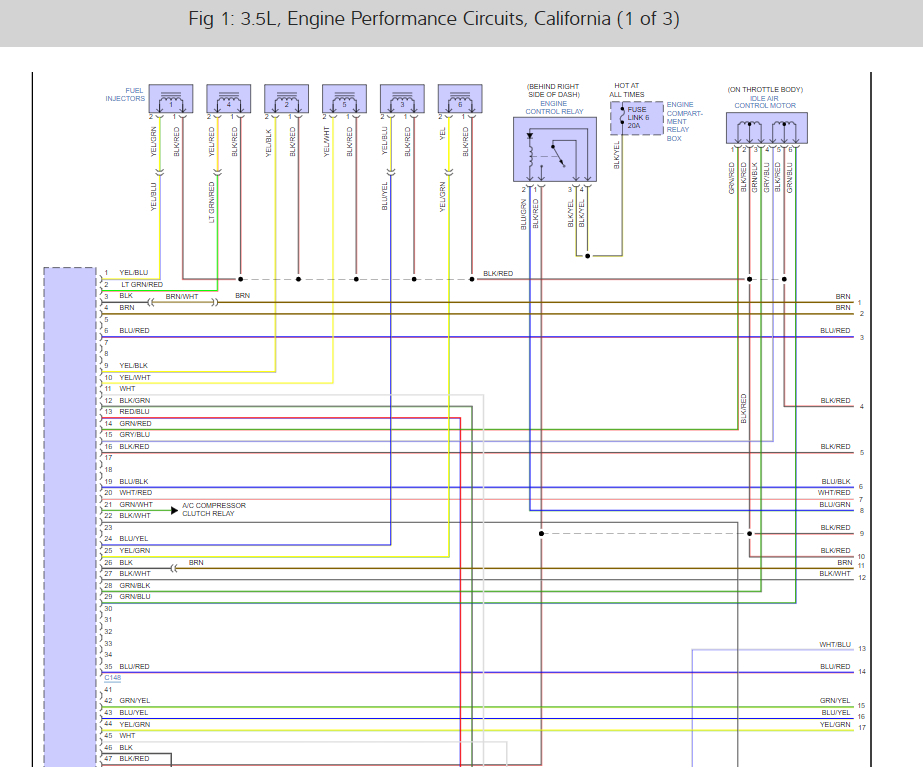923x780 pixels.
Task: Select the Engine Control Relay symbol
Action: (x=555, y=149)
